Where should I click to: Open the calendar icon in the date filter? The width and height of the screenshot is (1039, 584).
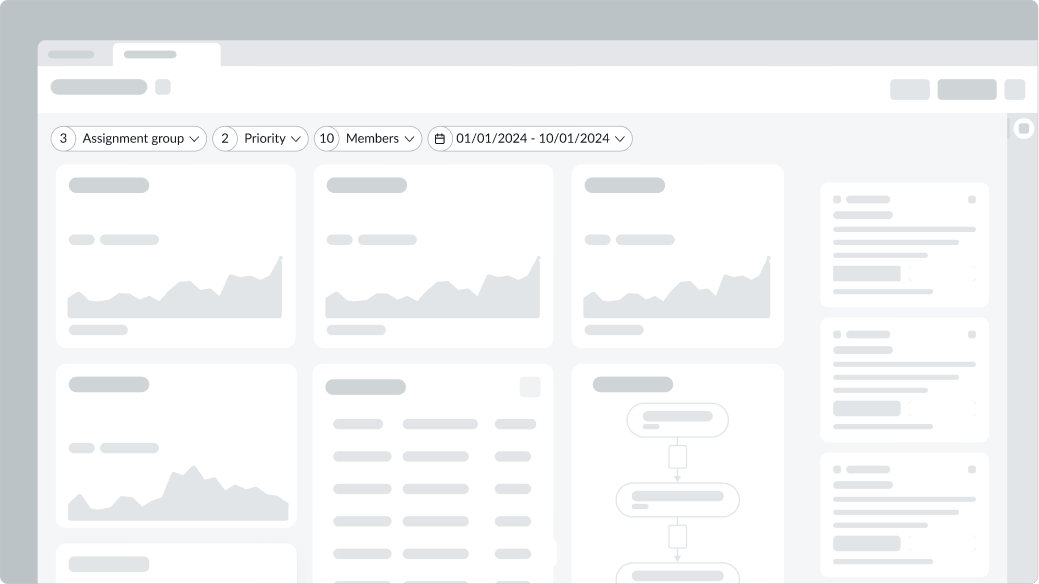point(440,139)
